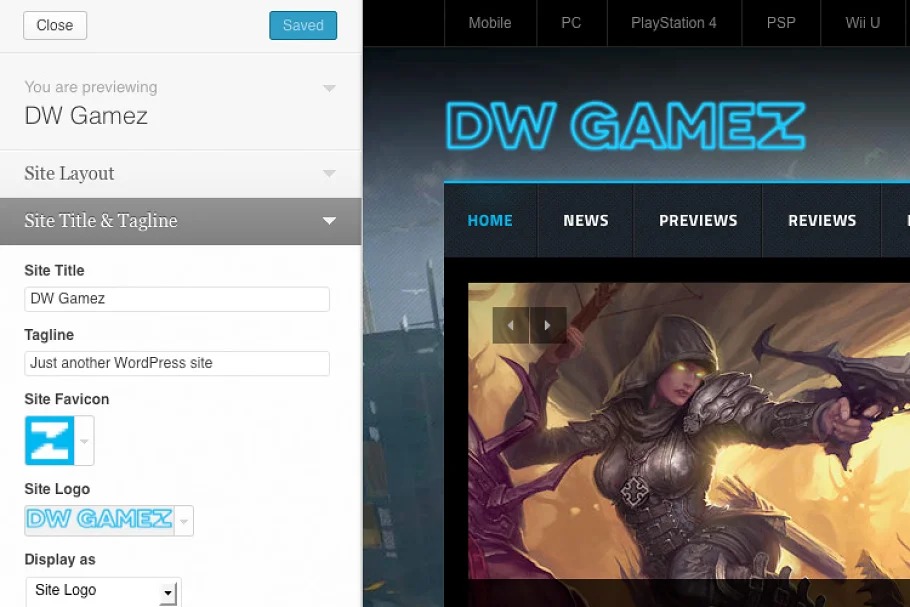Click the Site Favicon Z image
Viewport: 910px width, 607px height.
point(49,441)
